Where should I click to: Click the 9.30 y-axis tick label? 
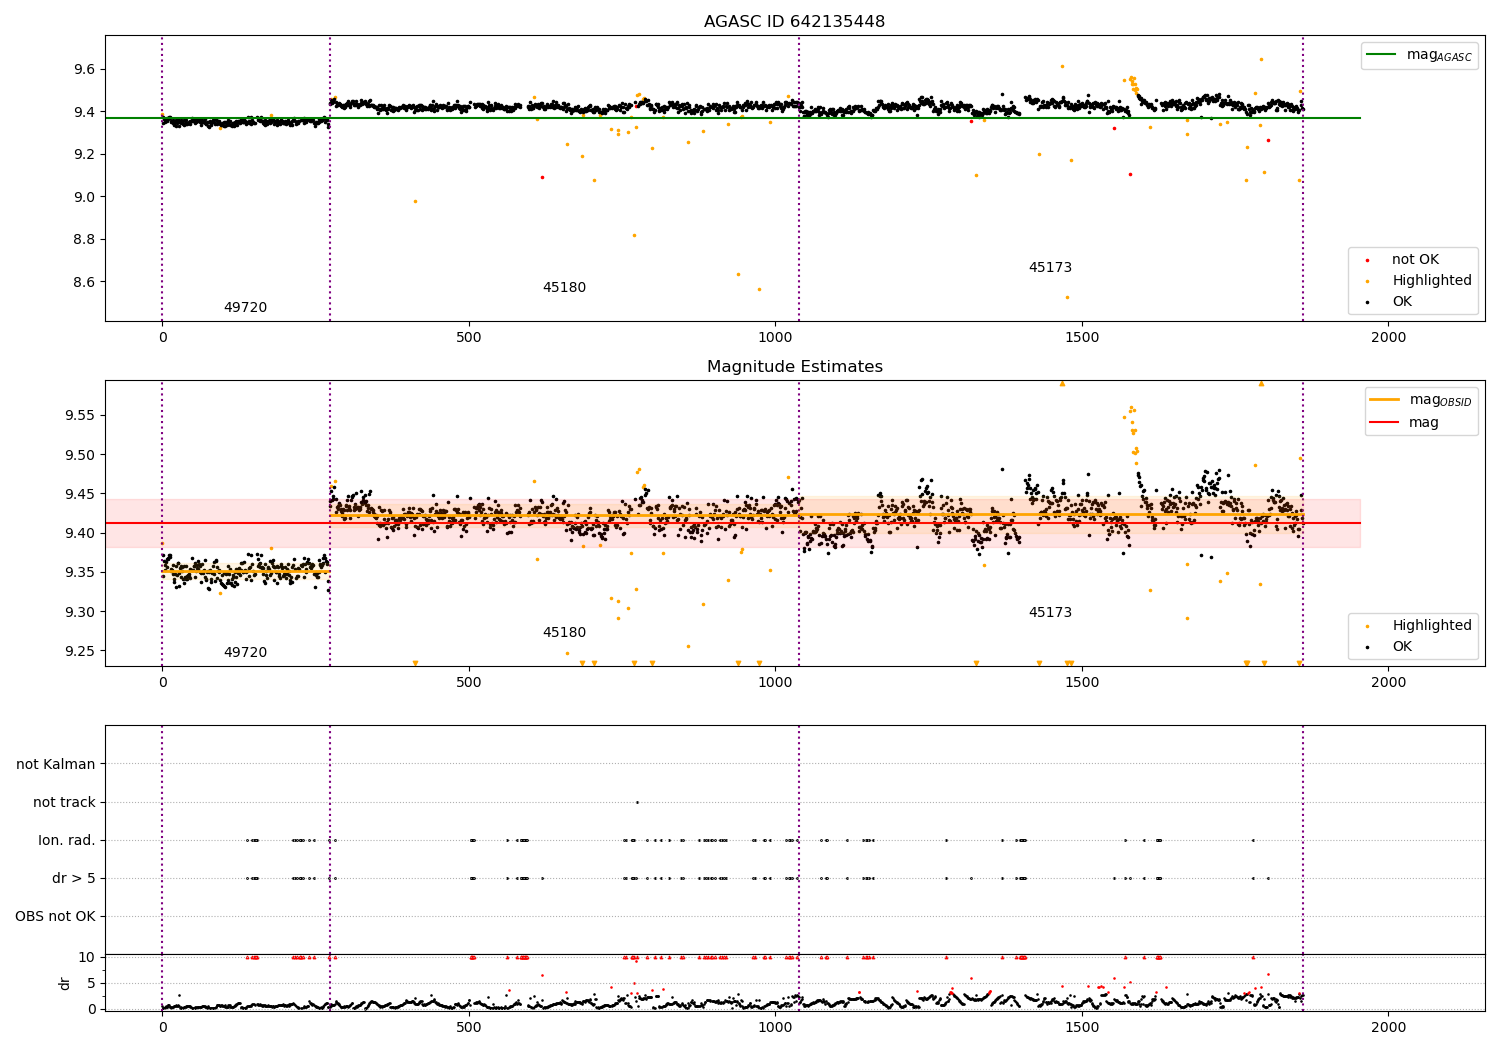point(80,612)
